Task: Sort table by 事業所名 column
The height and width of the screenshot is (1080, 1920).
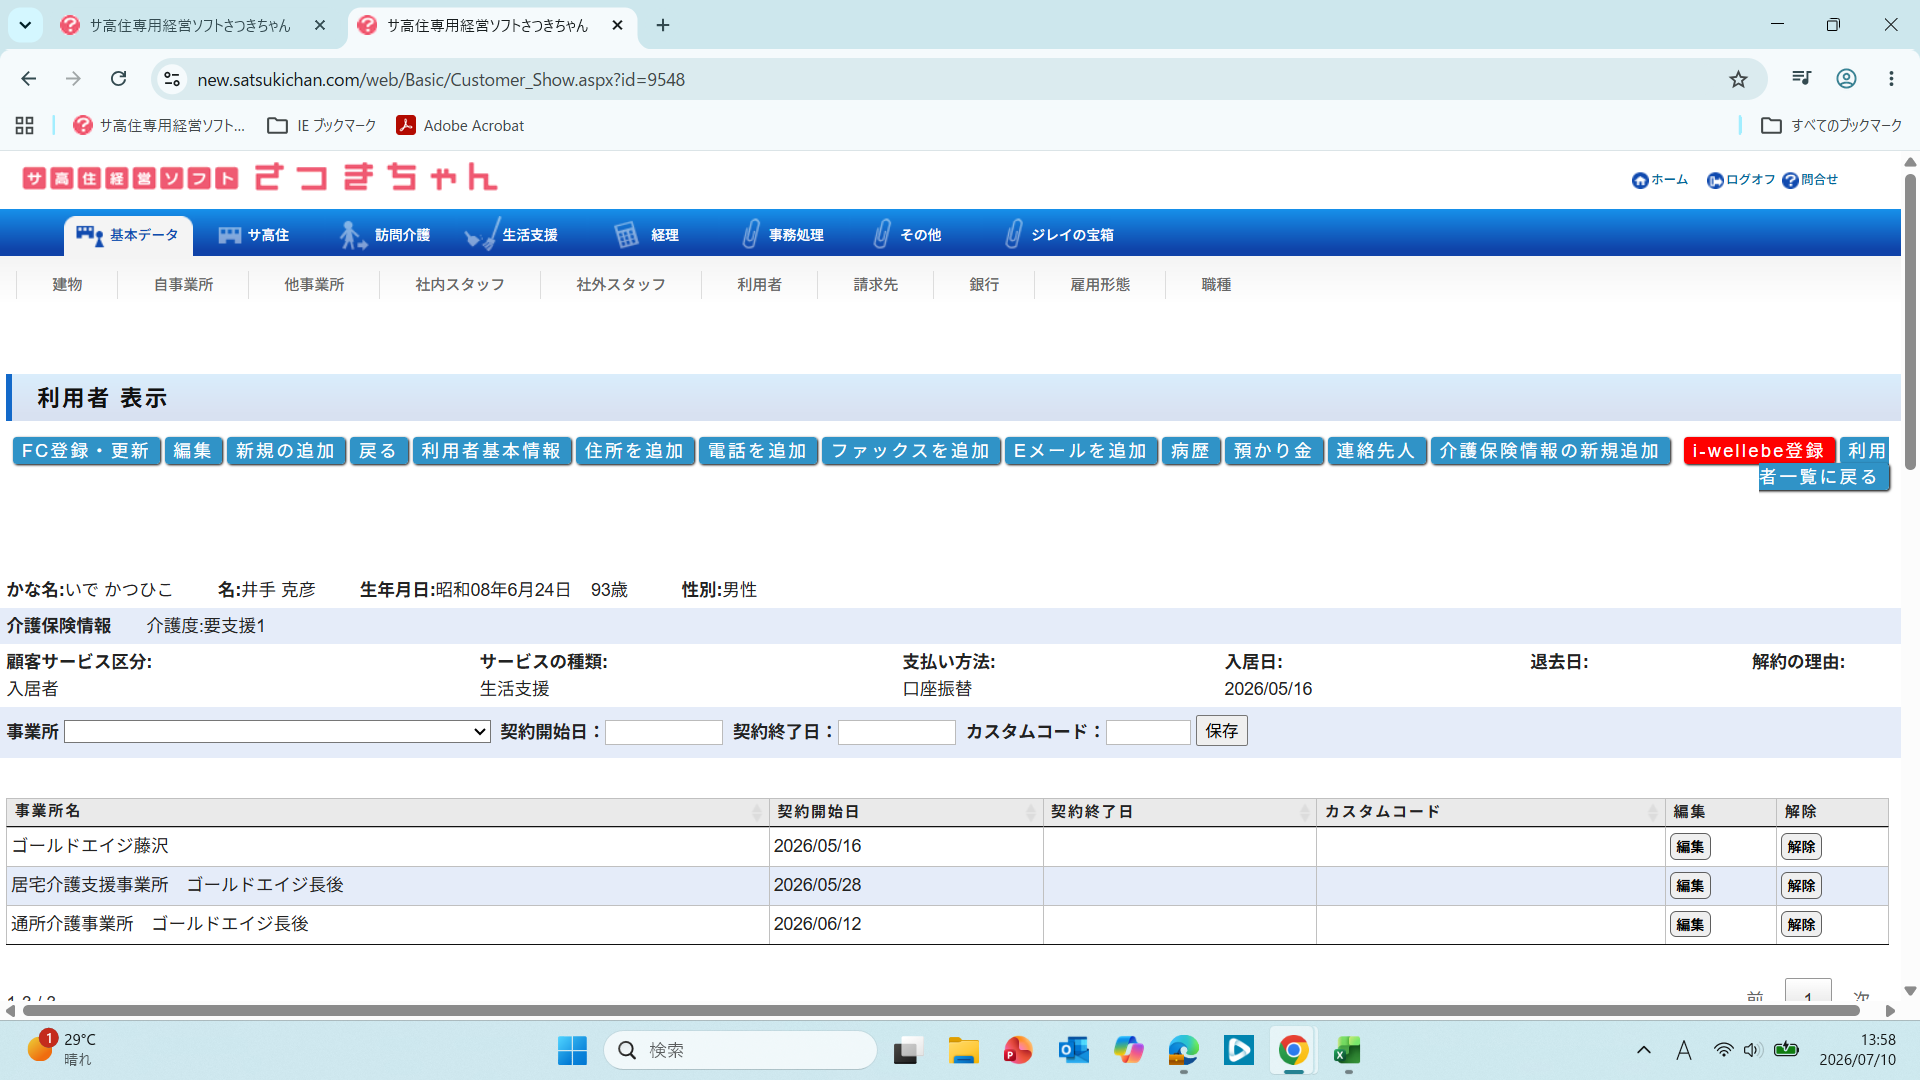Action: pyautogui.click(x=387, y=812)
